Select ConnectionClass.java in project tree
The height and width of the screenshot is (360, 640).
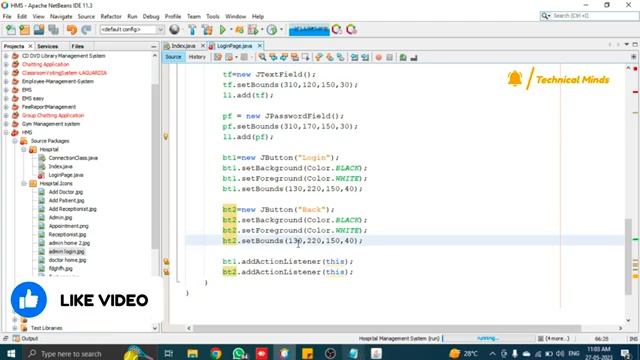coord(73,158)
